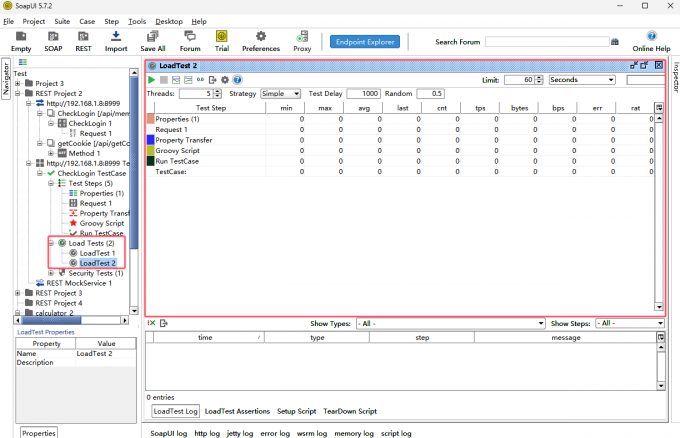Click the blue swatch for Property Transfer
Image resolution: width=680 pixels, height=438 pixels.
(150, 140)
